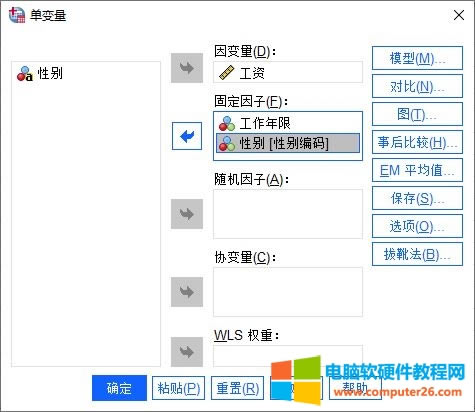The image size is (475, 412).
Task: Click the 工资 scale variable icon
Action: tap(227, 73)
